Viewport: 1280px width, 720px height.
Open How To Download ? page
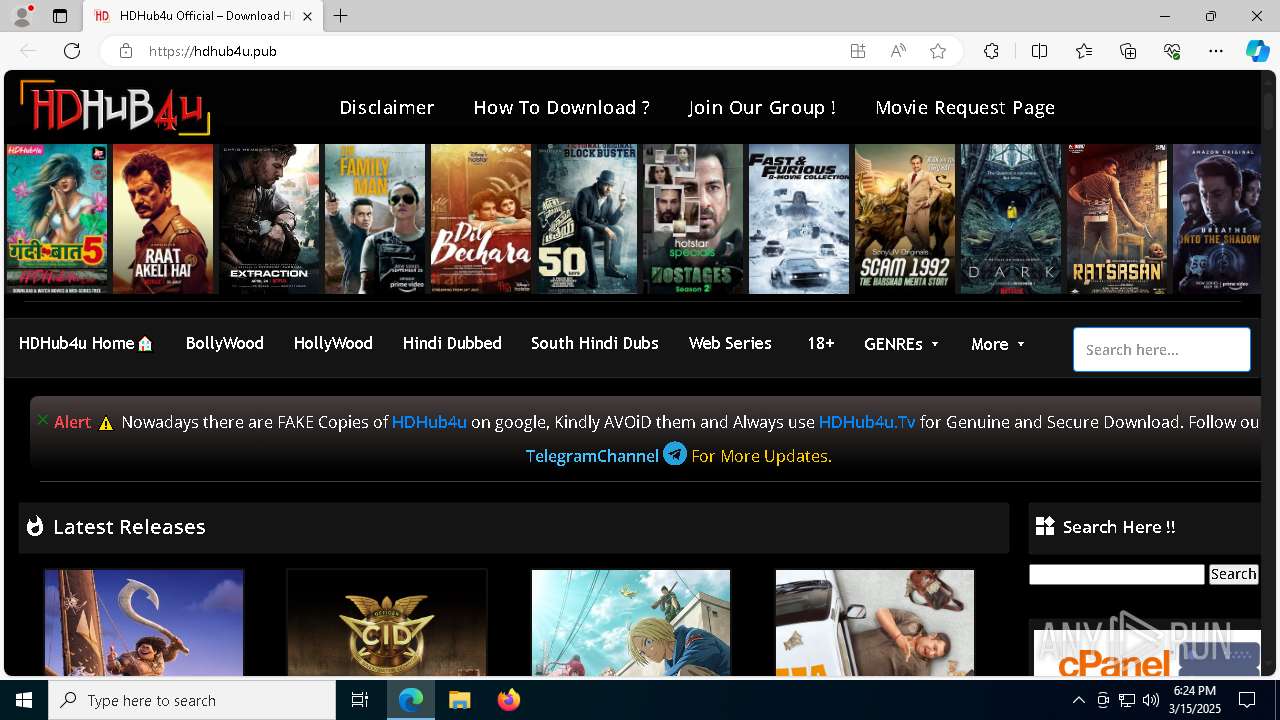pyautogui.click(x=561, y=107)
